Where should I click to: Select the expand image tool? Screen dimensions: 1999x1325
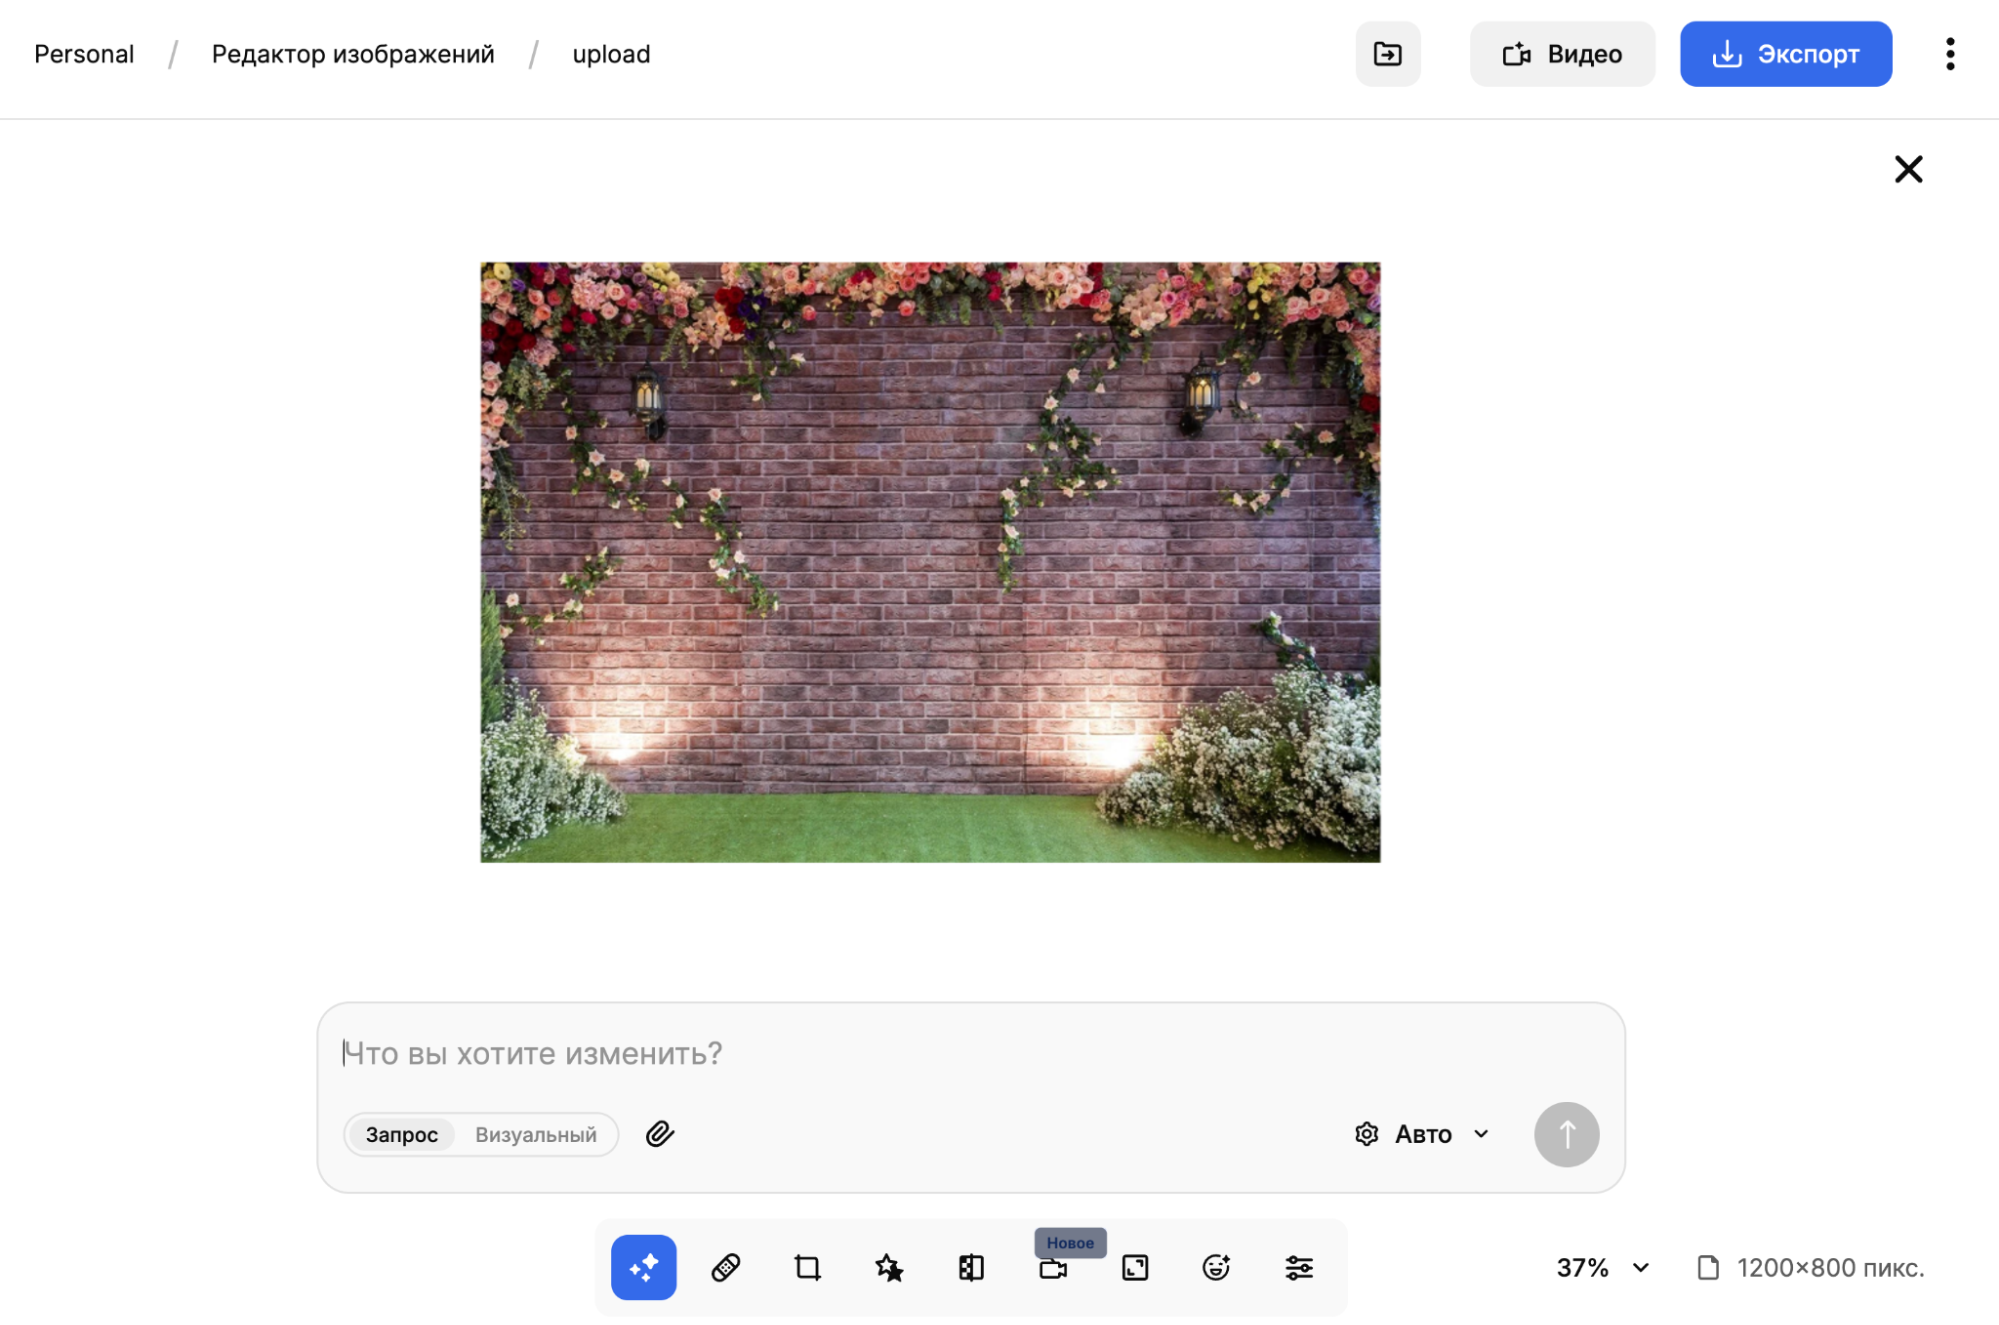click(1135, 1267)
